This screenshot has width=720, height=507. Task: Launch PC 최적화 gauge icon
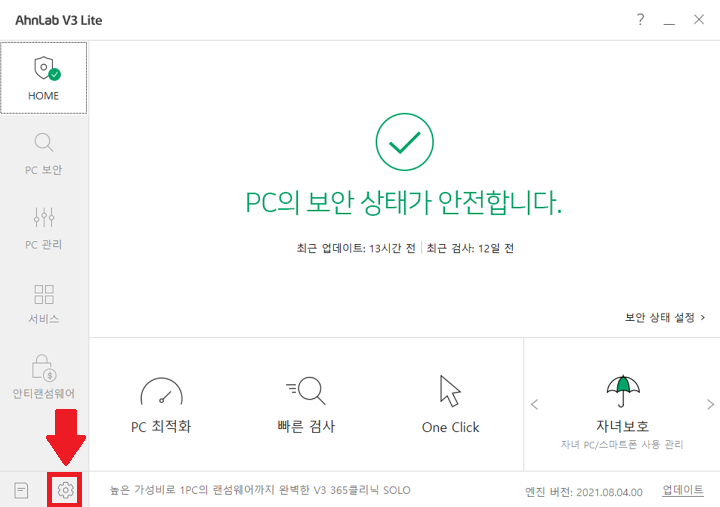click(x=161, y=405)
